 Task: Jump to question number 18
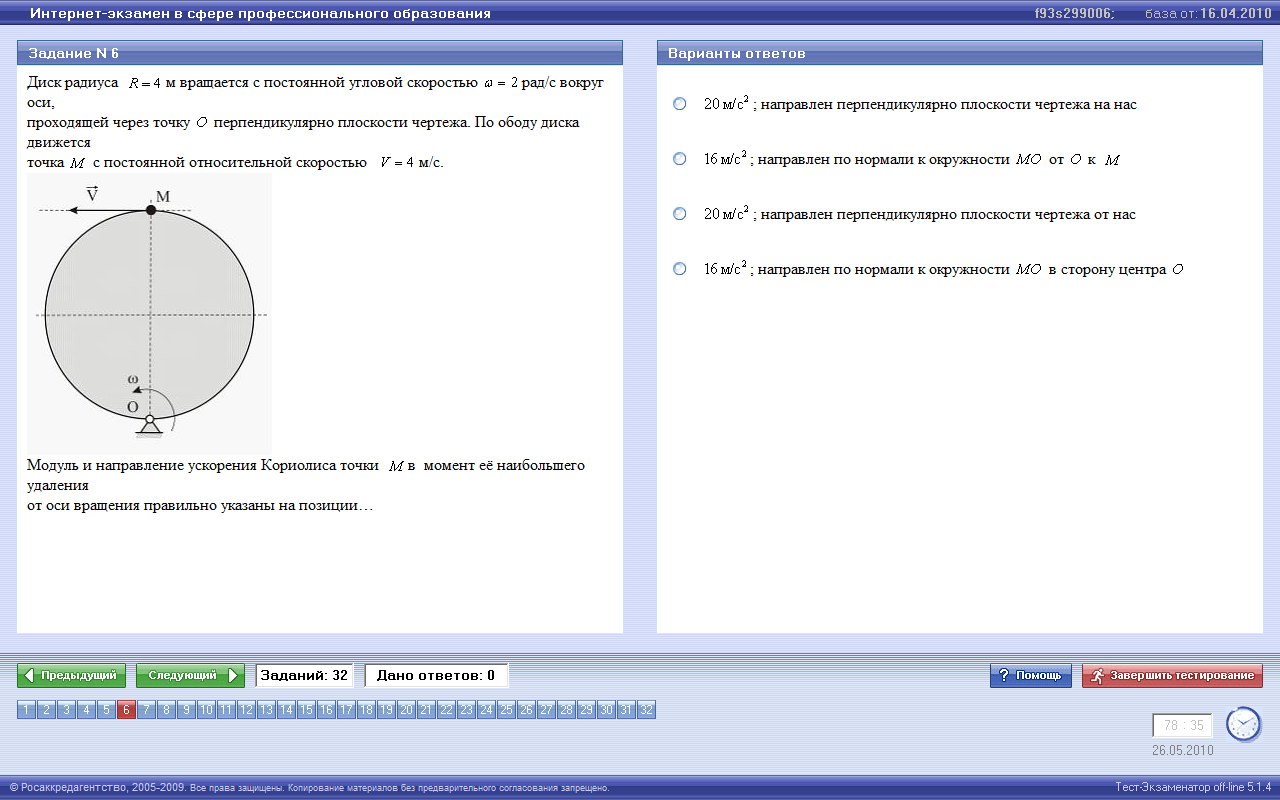click(x=366, y=710)
